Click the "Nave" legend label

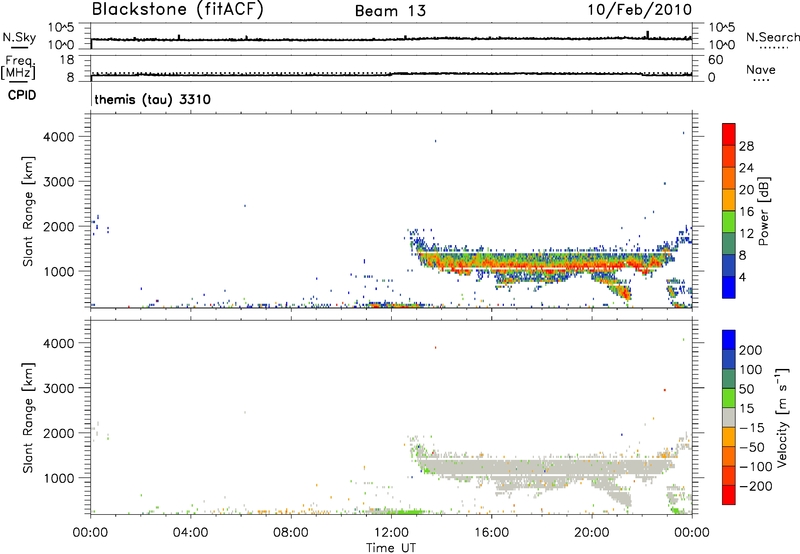coord(760,69)
